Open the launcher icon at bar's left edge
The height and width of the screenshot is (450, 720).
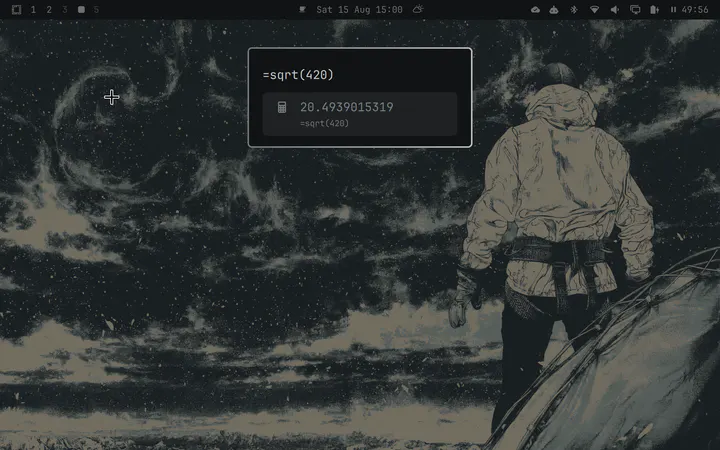click(x=16, y=10)
